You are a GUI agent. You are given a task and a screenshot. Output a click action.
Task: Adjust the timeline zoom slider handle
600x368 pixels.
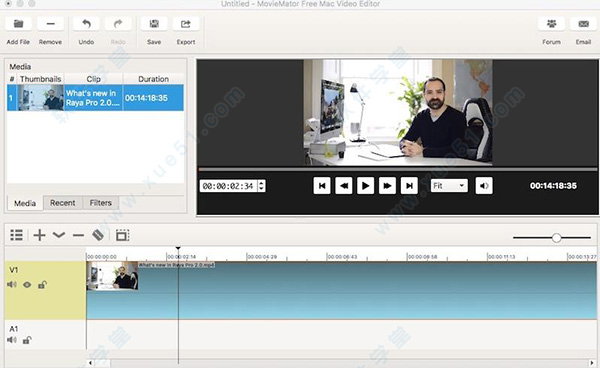(x=556, y=238)
